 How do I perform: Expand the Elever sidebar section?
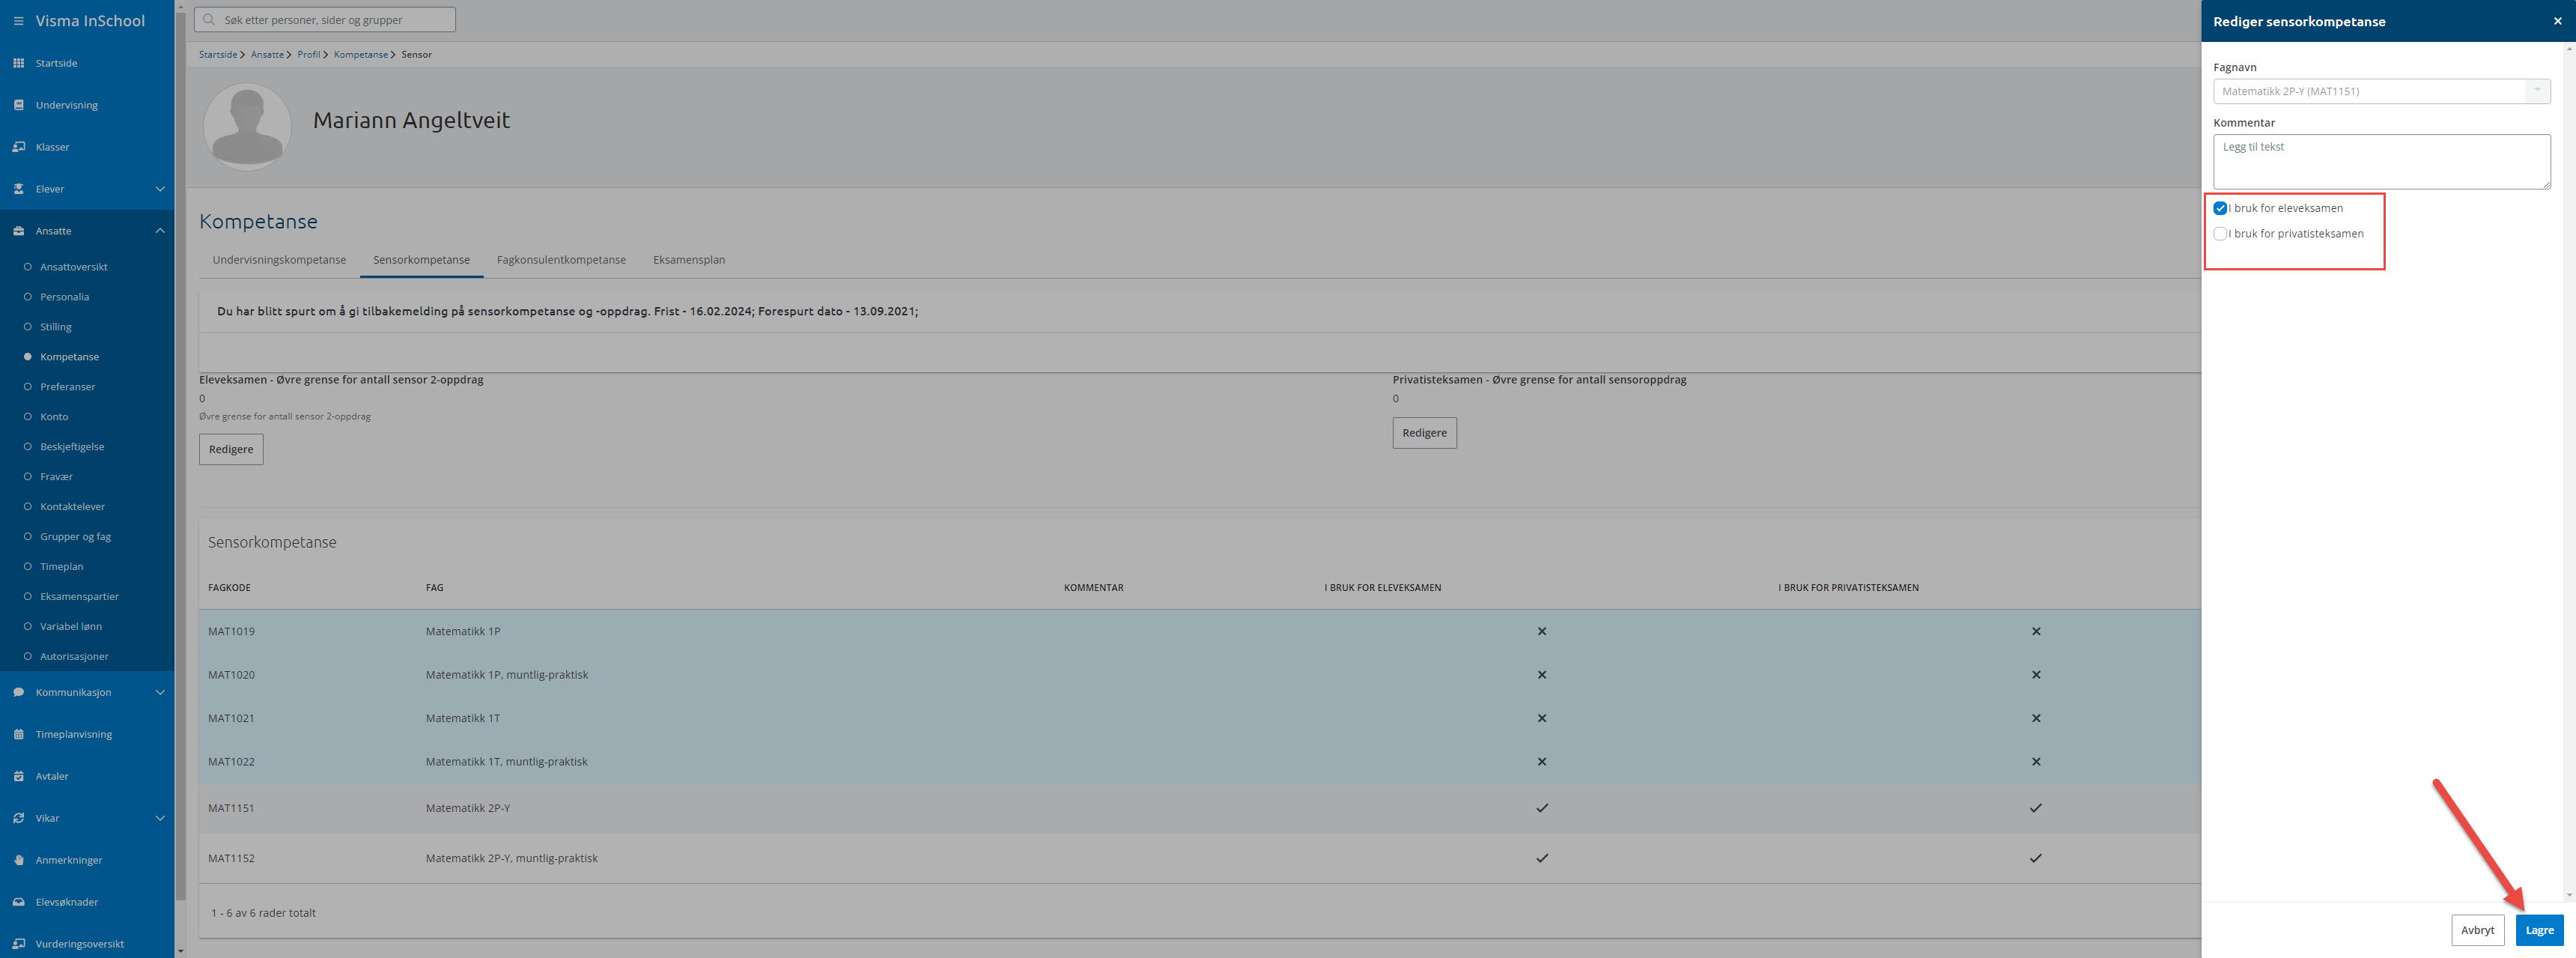pos(160,189)
